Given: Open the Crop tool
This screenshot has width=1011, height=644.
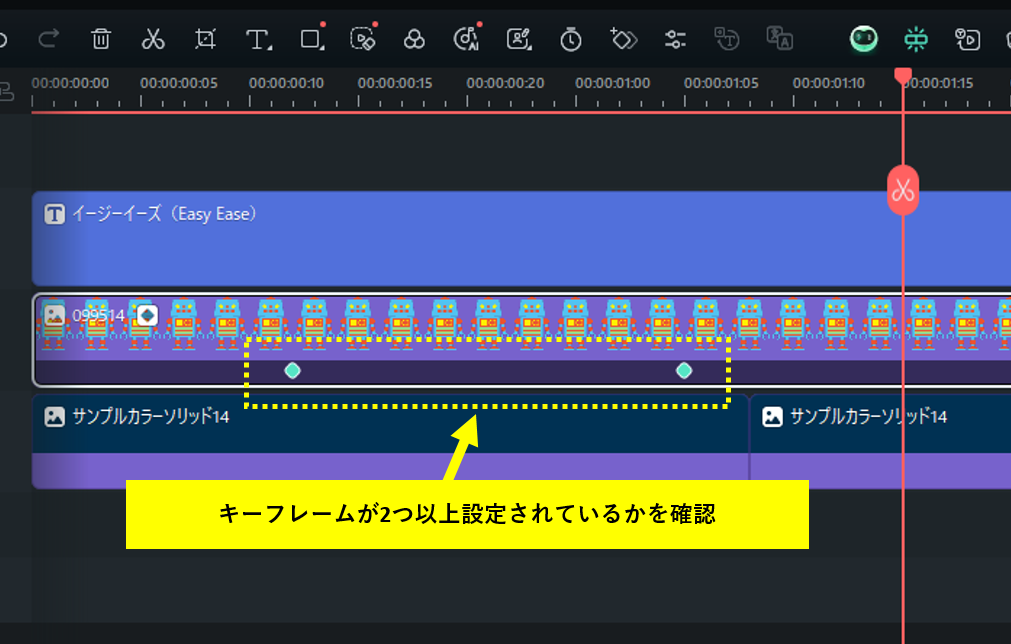Looking at the screenshot, I should 205,40.
